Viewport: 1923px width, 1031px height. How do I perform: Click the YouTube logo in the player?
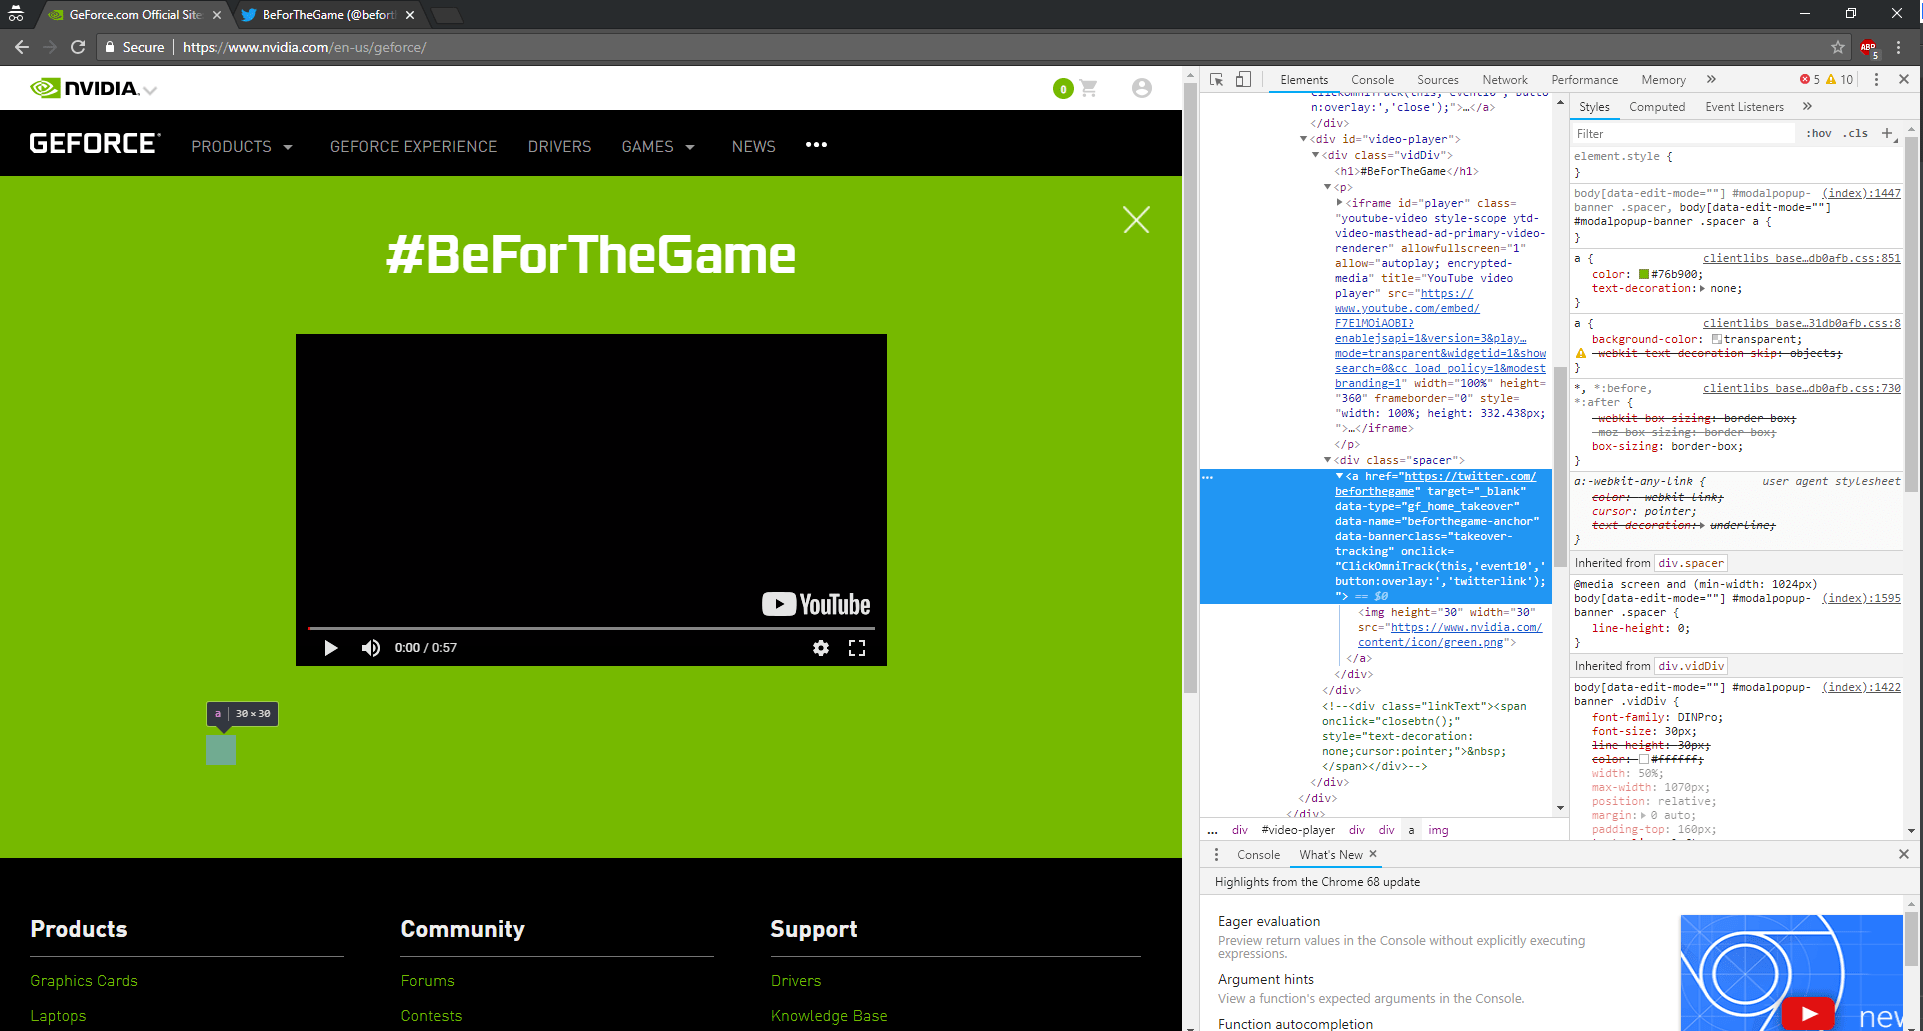pyautogui.click(x=816, y=604)
